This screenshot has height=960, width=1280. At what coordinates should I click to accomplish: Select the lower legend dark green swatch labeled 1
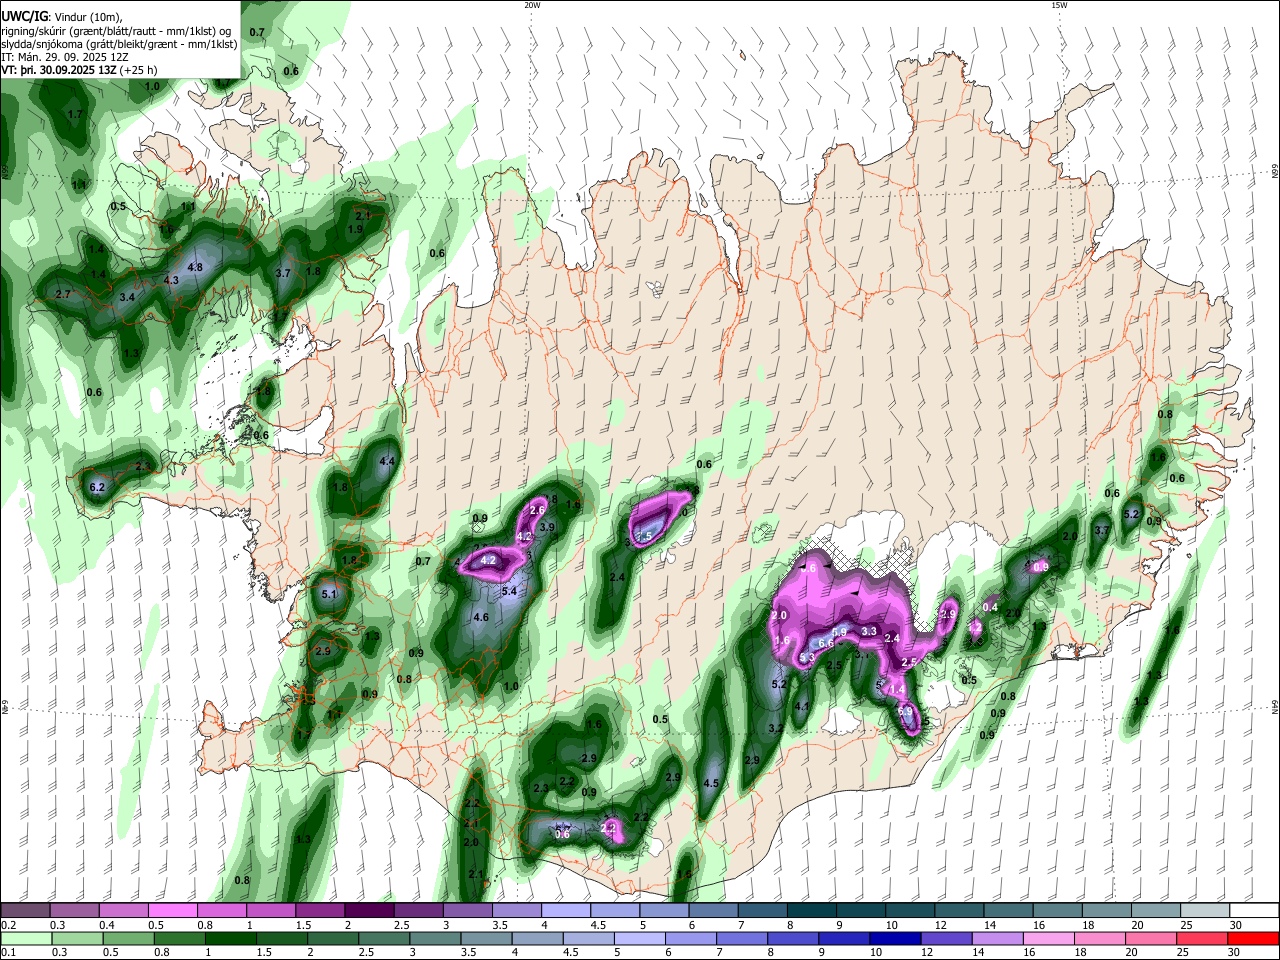(x=230, y=939)
